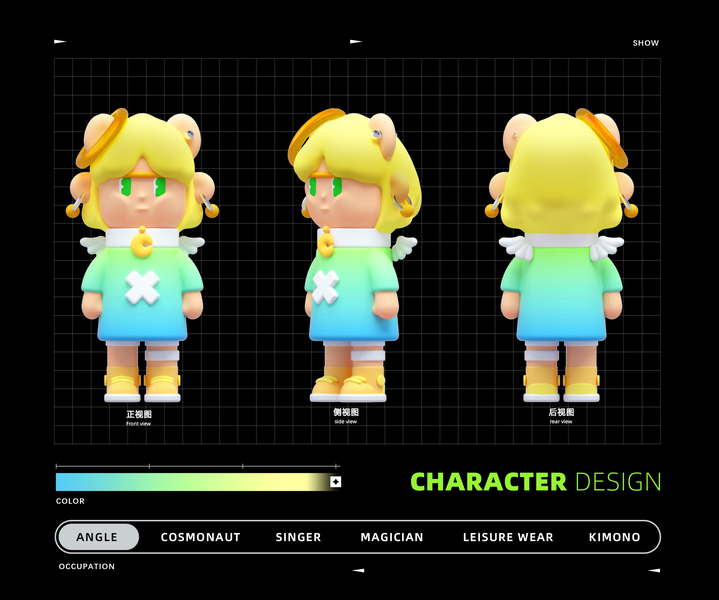This screenshot has width=719, height=600.
Task: Click the white arrow marker at top center
Action: tap(356, 42)
